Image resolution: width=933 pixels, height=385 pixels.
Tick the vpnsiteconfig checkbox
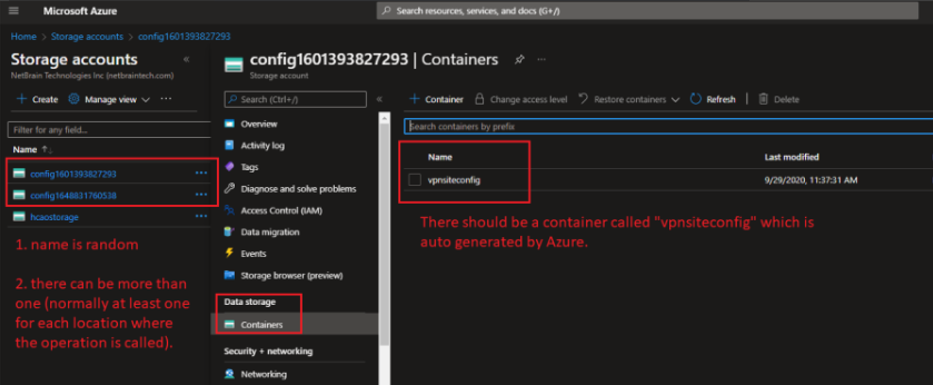tap(415, 180)
